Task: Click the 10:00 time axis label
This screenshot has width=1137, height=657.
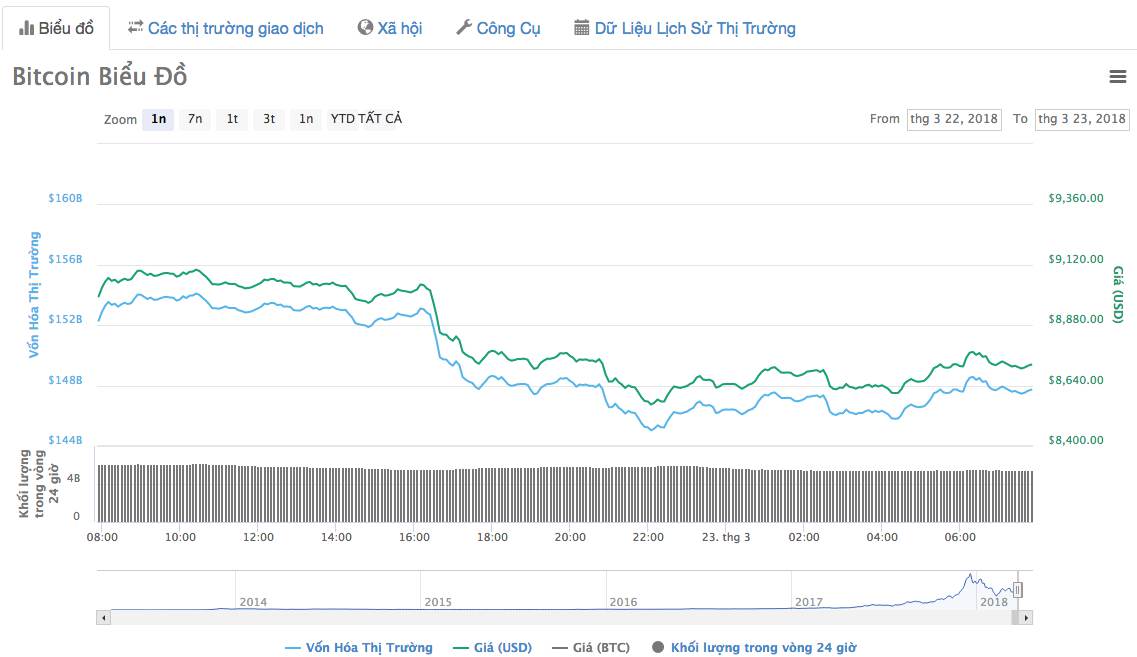Action: pyautogui.click(x=181, y=537)
